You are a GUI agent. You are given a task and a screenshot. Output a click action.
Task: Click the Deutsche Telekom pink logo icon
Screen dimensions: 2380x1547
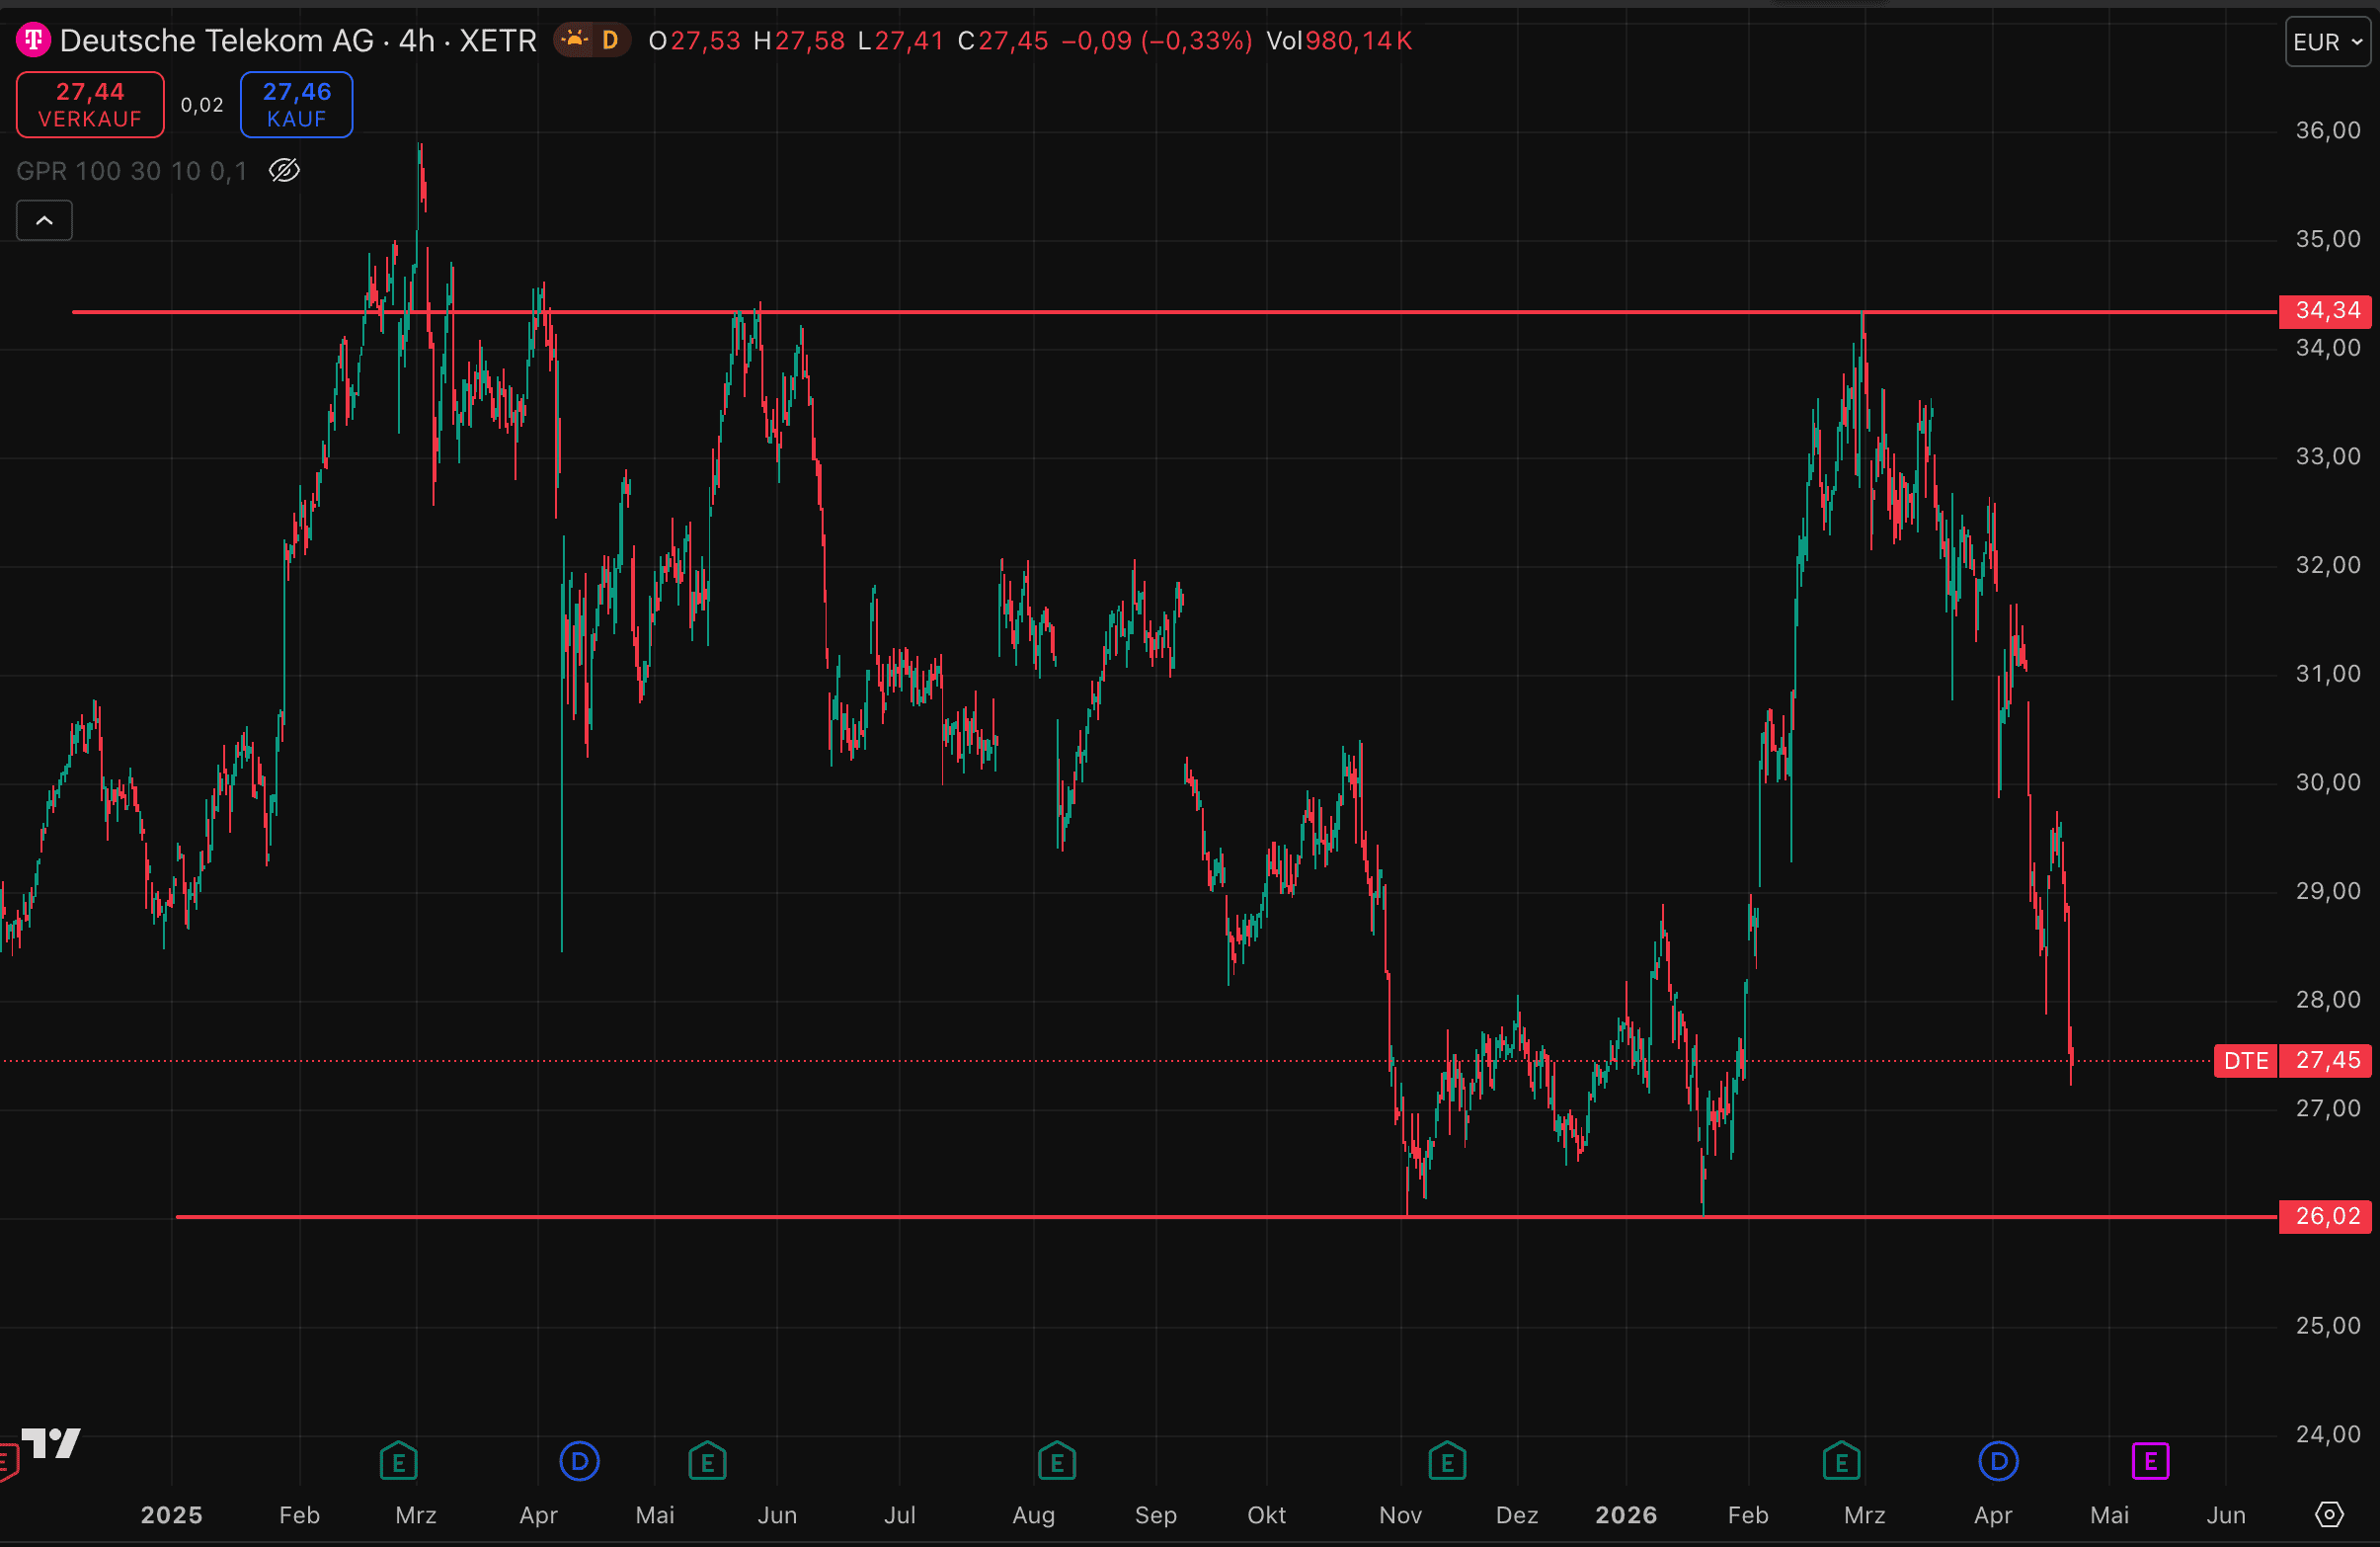point(33,40)
